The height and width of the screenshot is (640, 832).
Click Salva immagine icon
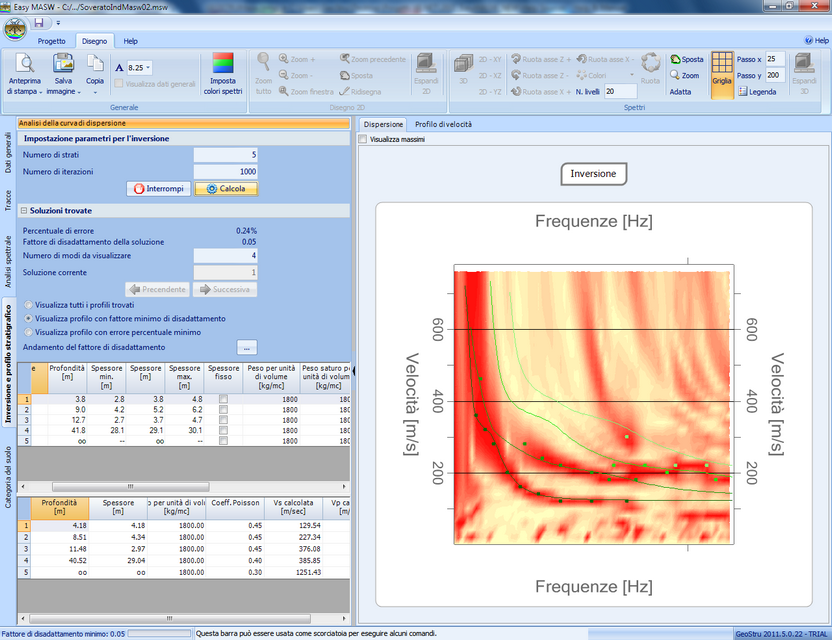[x=63, y=64]
